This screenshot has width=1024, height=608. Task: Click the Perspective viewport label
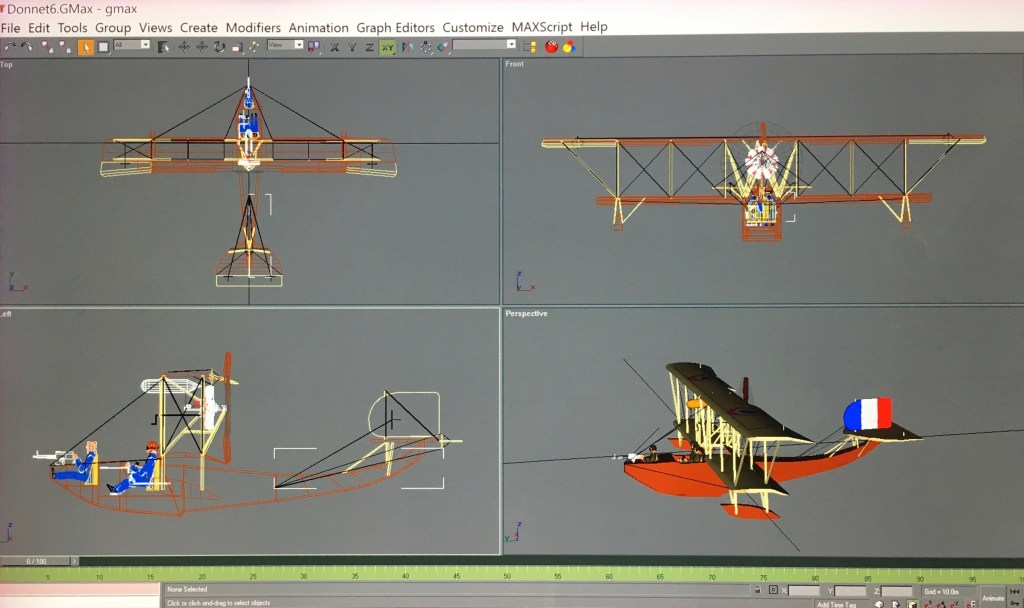[x=526, y=314]
